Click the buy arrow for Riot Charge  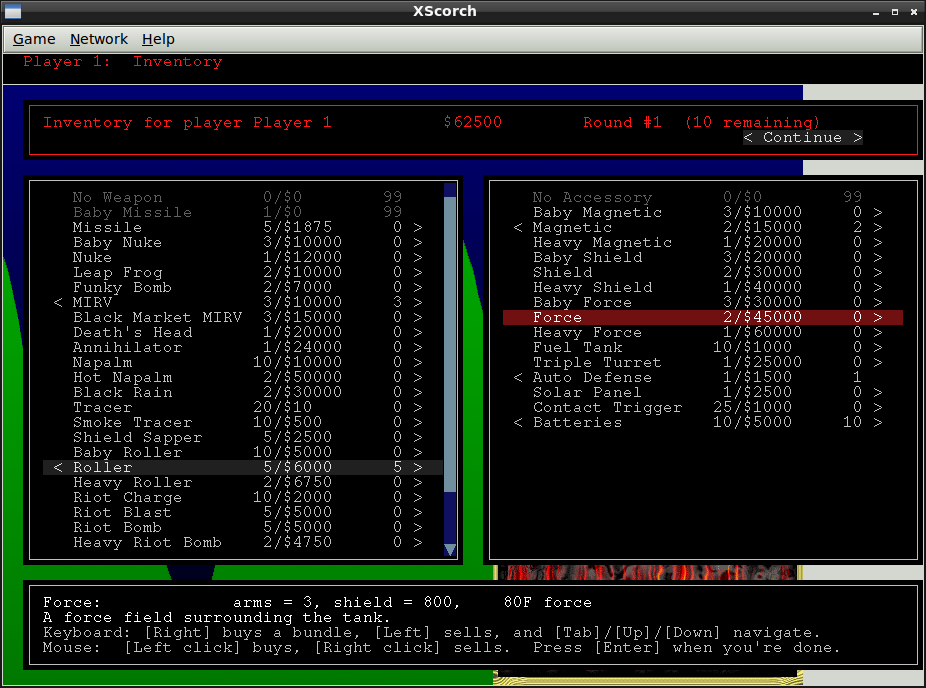(418, 497)
